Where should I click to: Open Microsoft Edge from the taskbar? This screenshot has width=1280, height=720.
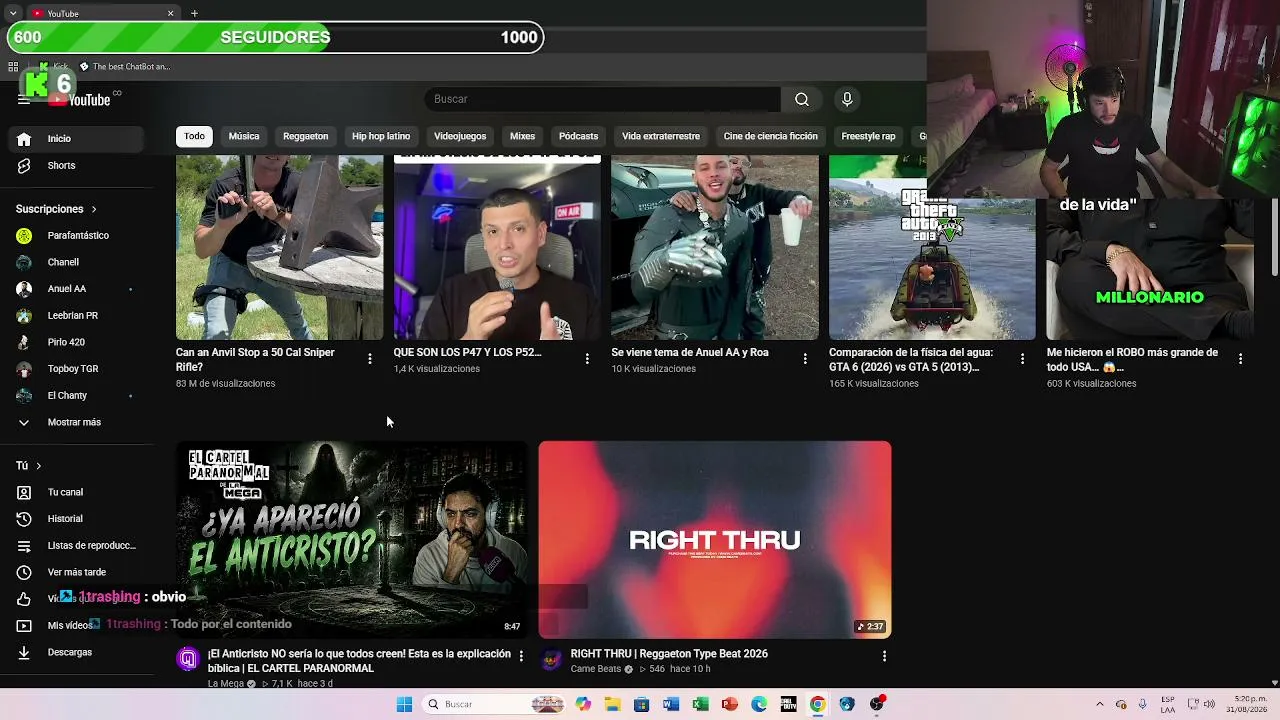click(759, 704)
